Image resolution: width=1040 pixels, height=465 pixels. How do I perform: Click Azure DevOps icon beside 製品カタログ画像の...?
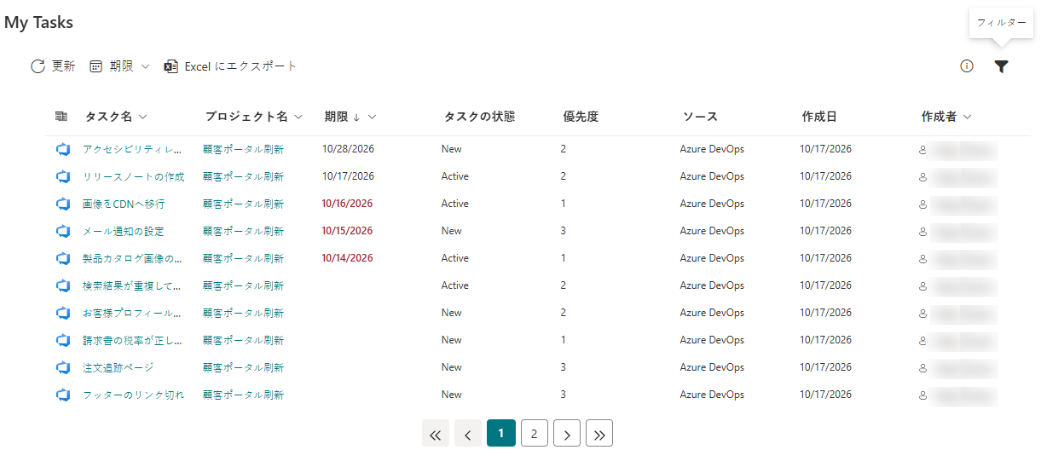62,258
